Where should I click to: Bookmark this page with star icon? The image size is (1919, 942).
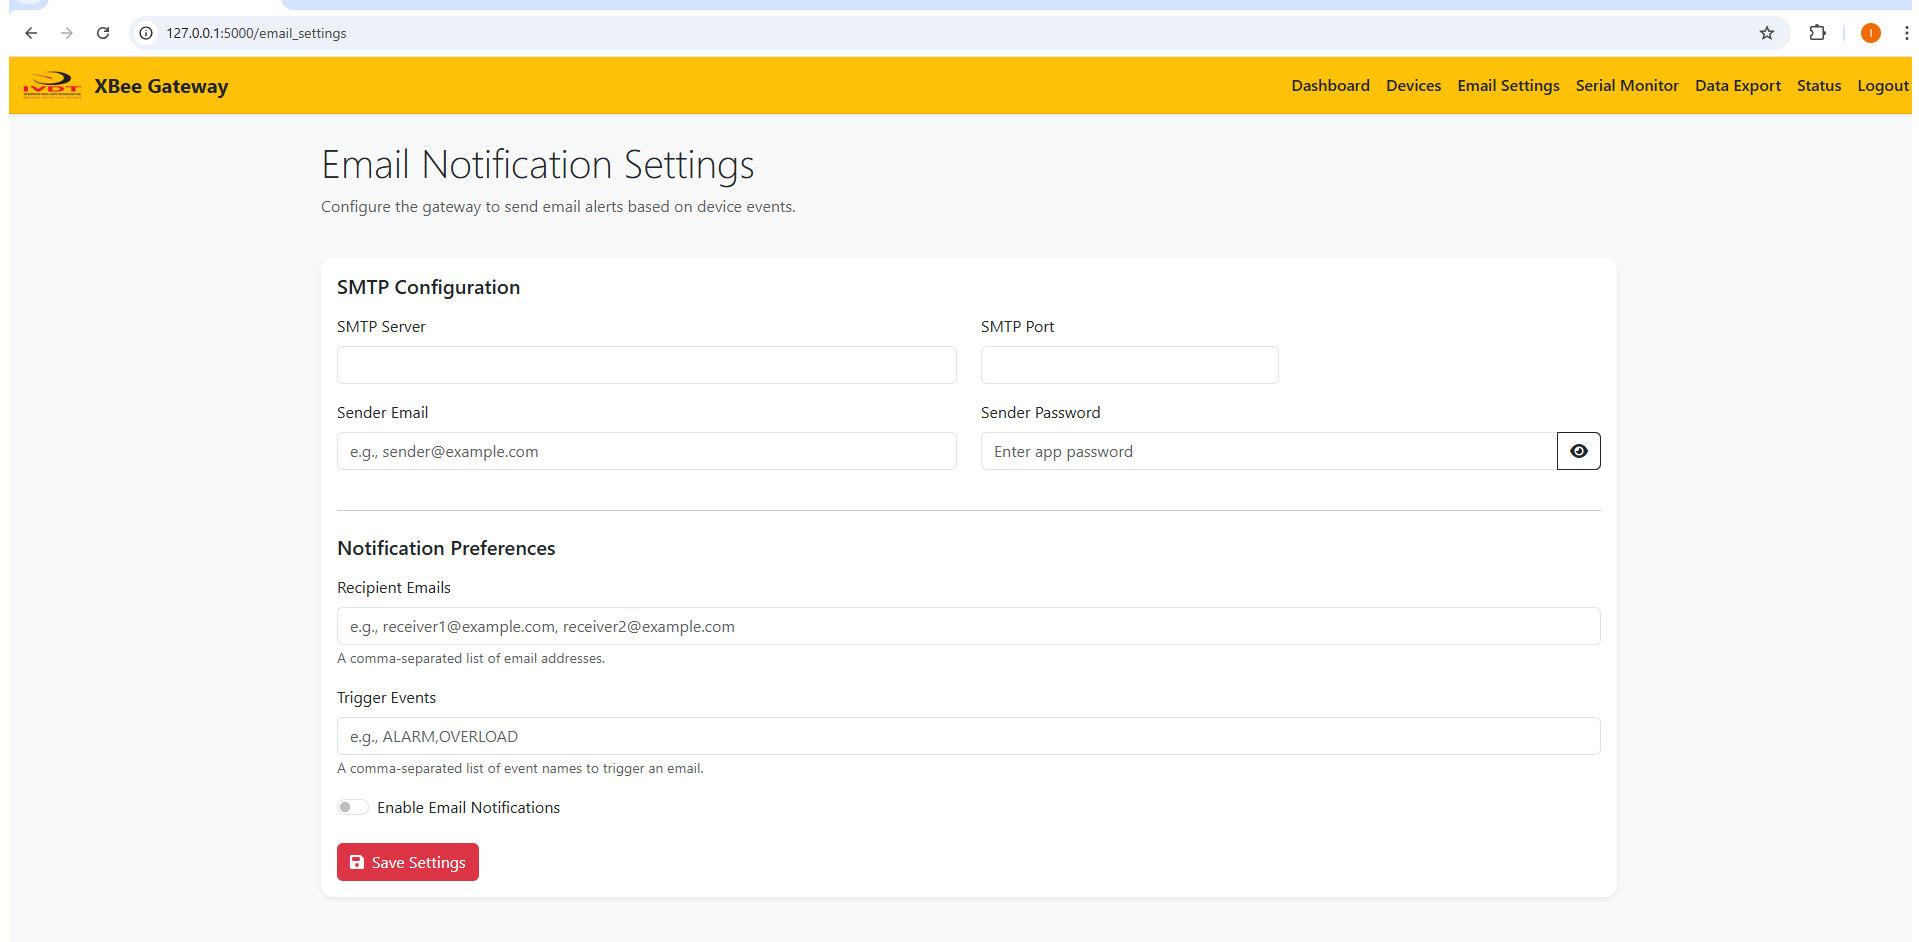[1766, 33]
